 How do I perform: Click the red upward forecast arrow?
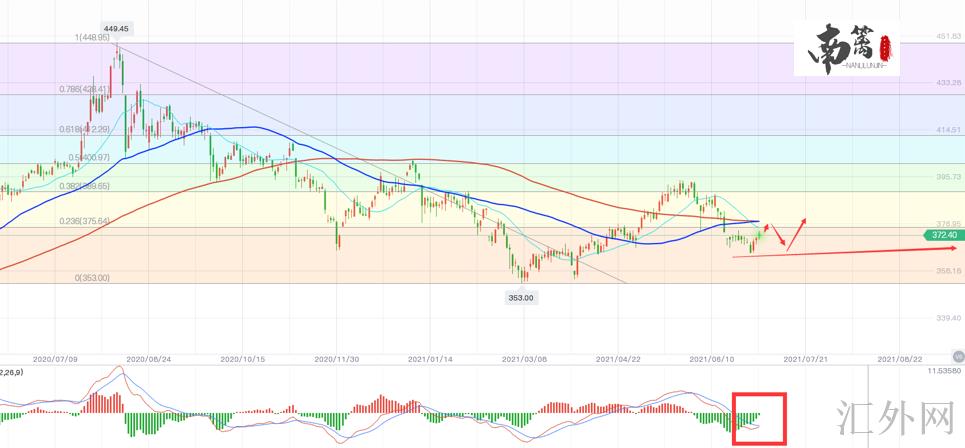(x=797, y=231)
